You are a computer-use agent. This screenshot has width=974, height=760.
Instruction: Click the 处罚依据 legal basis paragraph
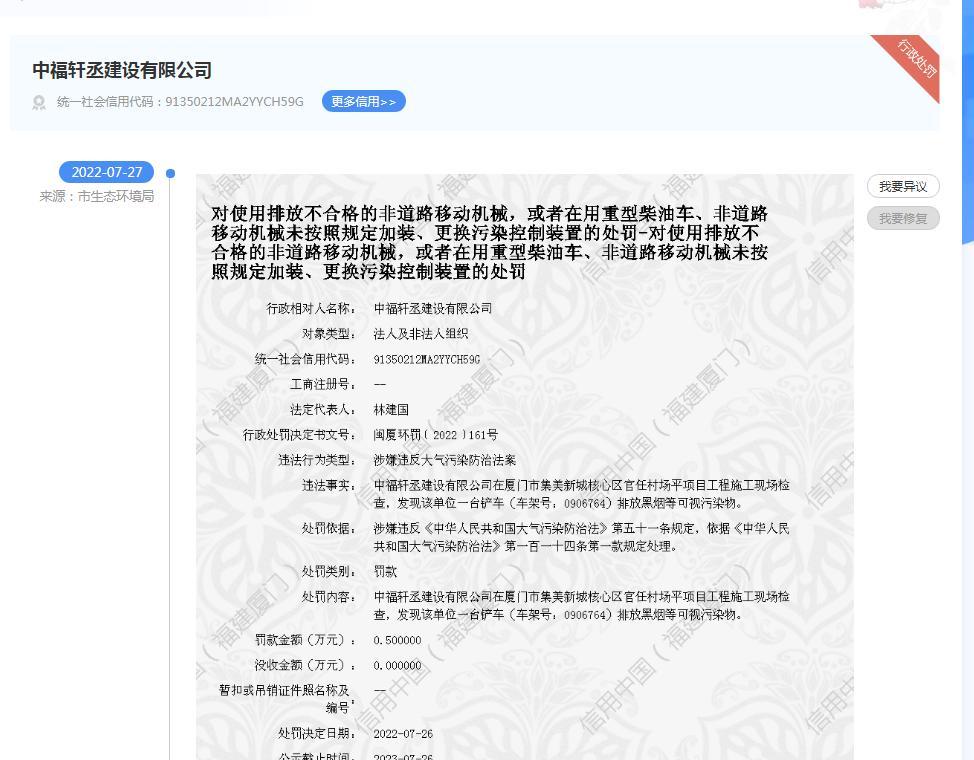coord(581,538)
